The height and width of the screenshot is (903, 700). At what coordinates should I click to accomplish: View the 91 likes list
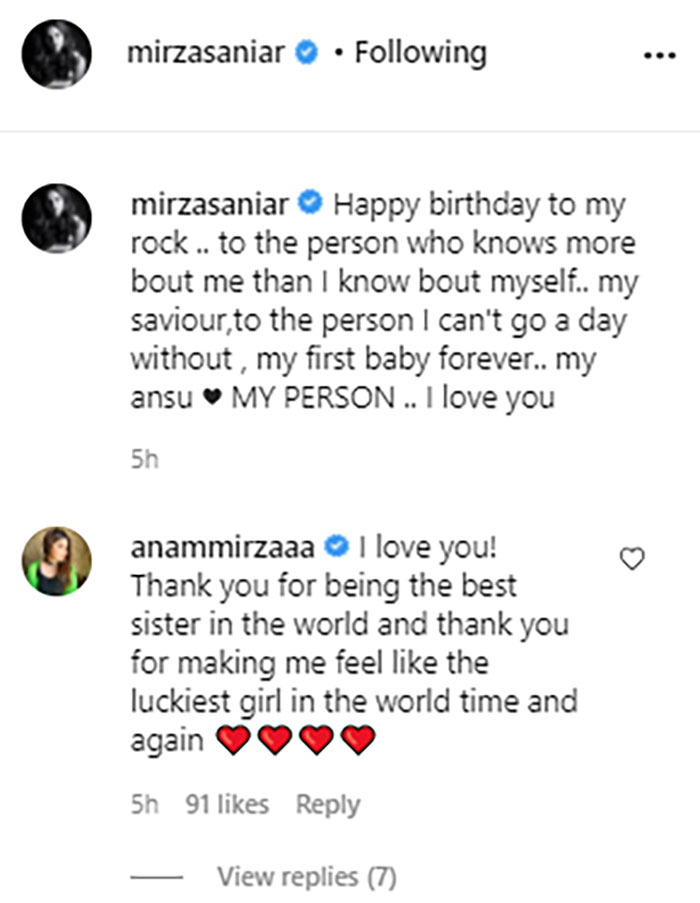(x=227, y=804)
